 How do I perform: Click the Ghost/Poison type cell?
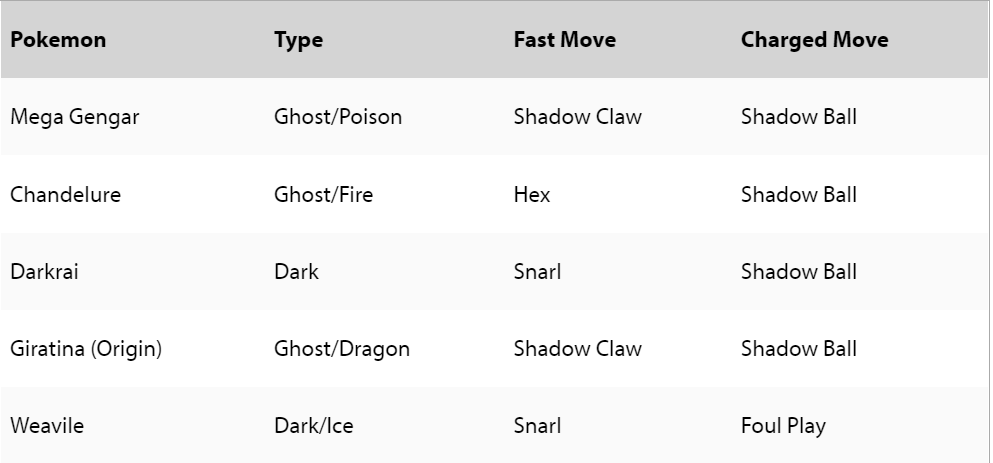coord(338,117)
